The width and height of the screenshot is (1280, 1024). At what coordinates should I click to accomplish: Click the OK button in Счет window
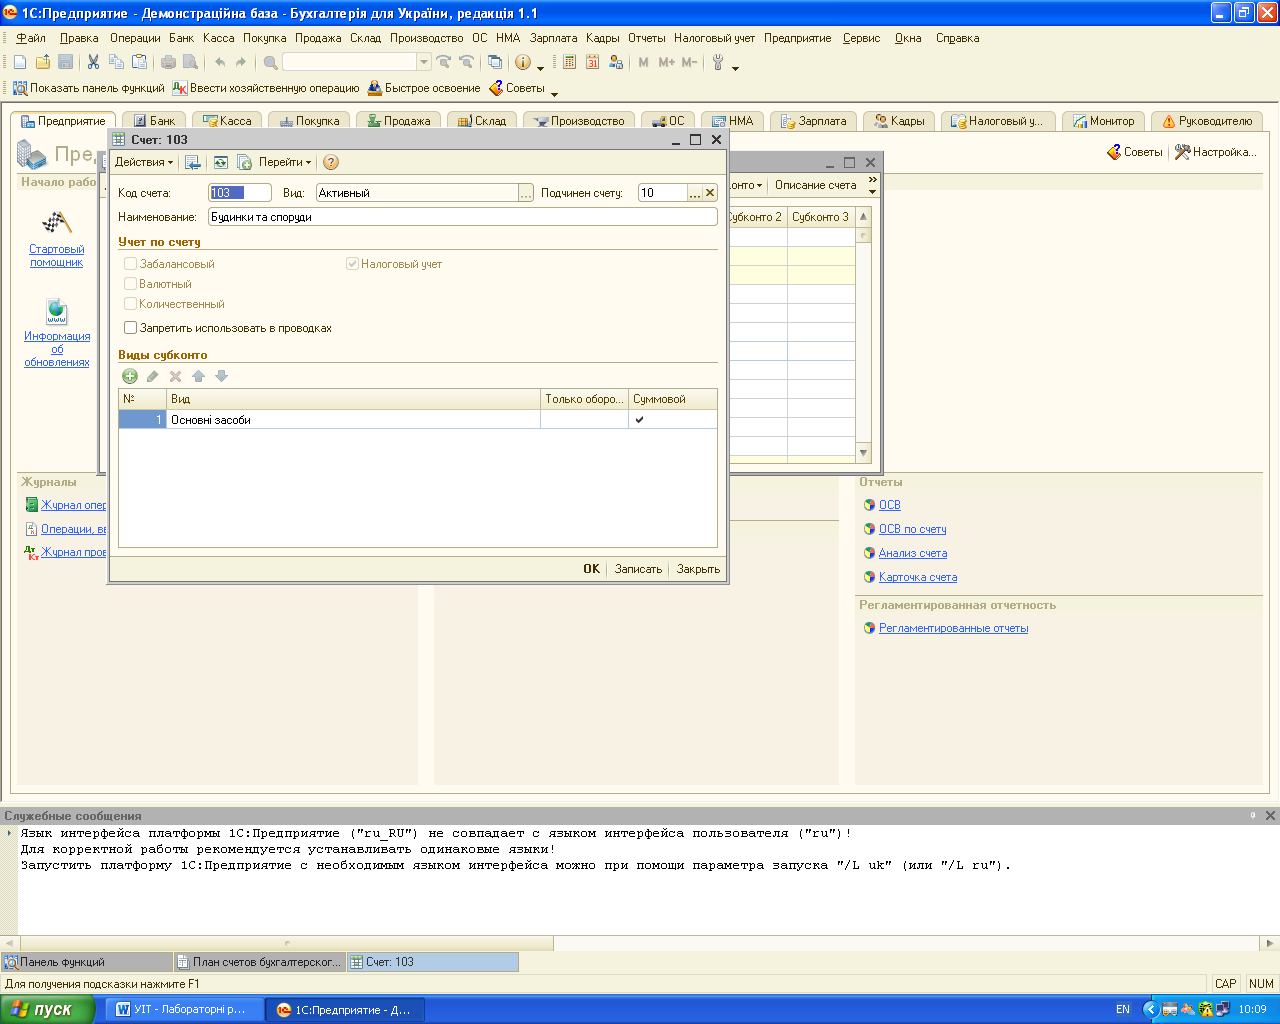point(592,569)
